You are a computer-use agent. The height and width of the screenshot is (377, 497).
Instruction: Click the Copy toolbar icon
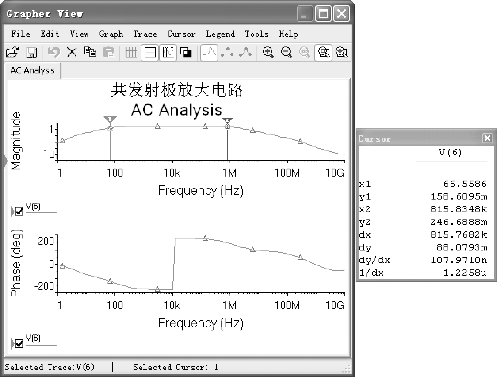[x=90, y=52]
